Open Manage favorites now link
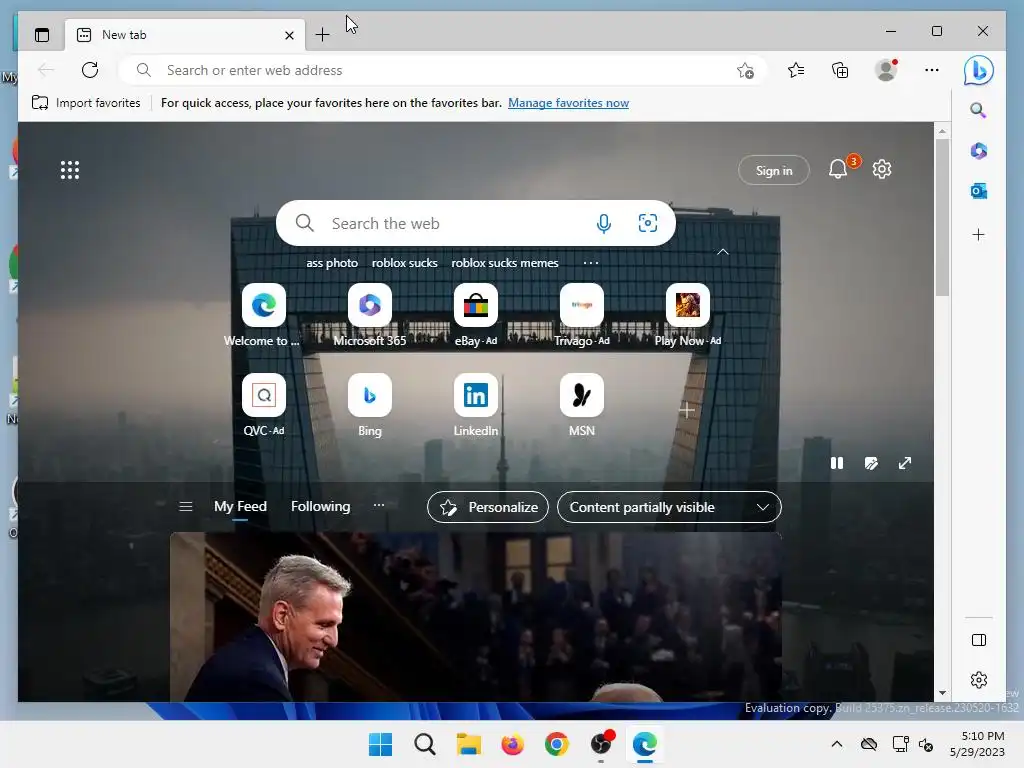This screenshot has width=1024, height=768. click(568, 103)
